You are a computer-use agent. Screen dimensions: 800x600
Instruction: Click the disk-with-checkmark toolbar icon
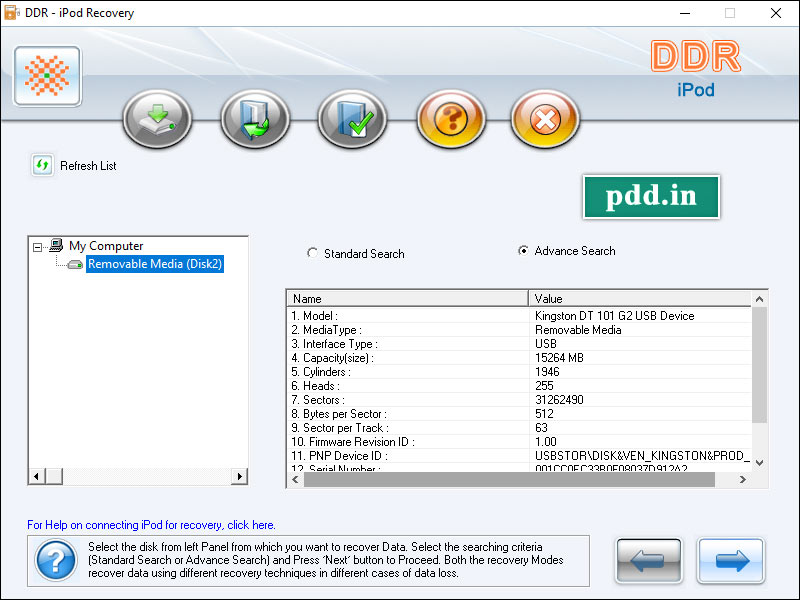pyautogui.click(x=352, y=118)
